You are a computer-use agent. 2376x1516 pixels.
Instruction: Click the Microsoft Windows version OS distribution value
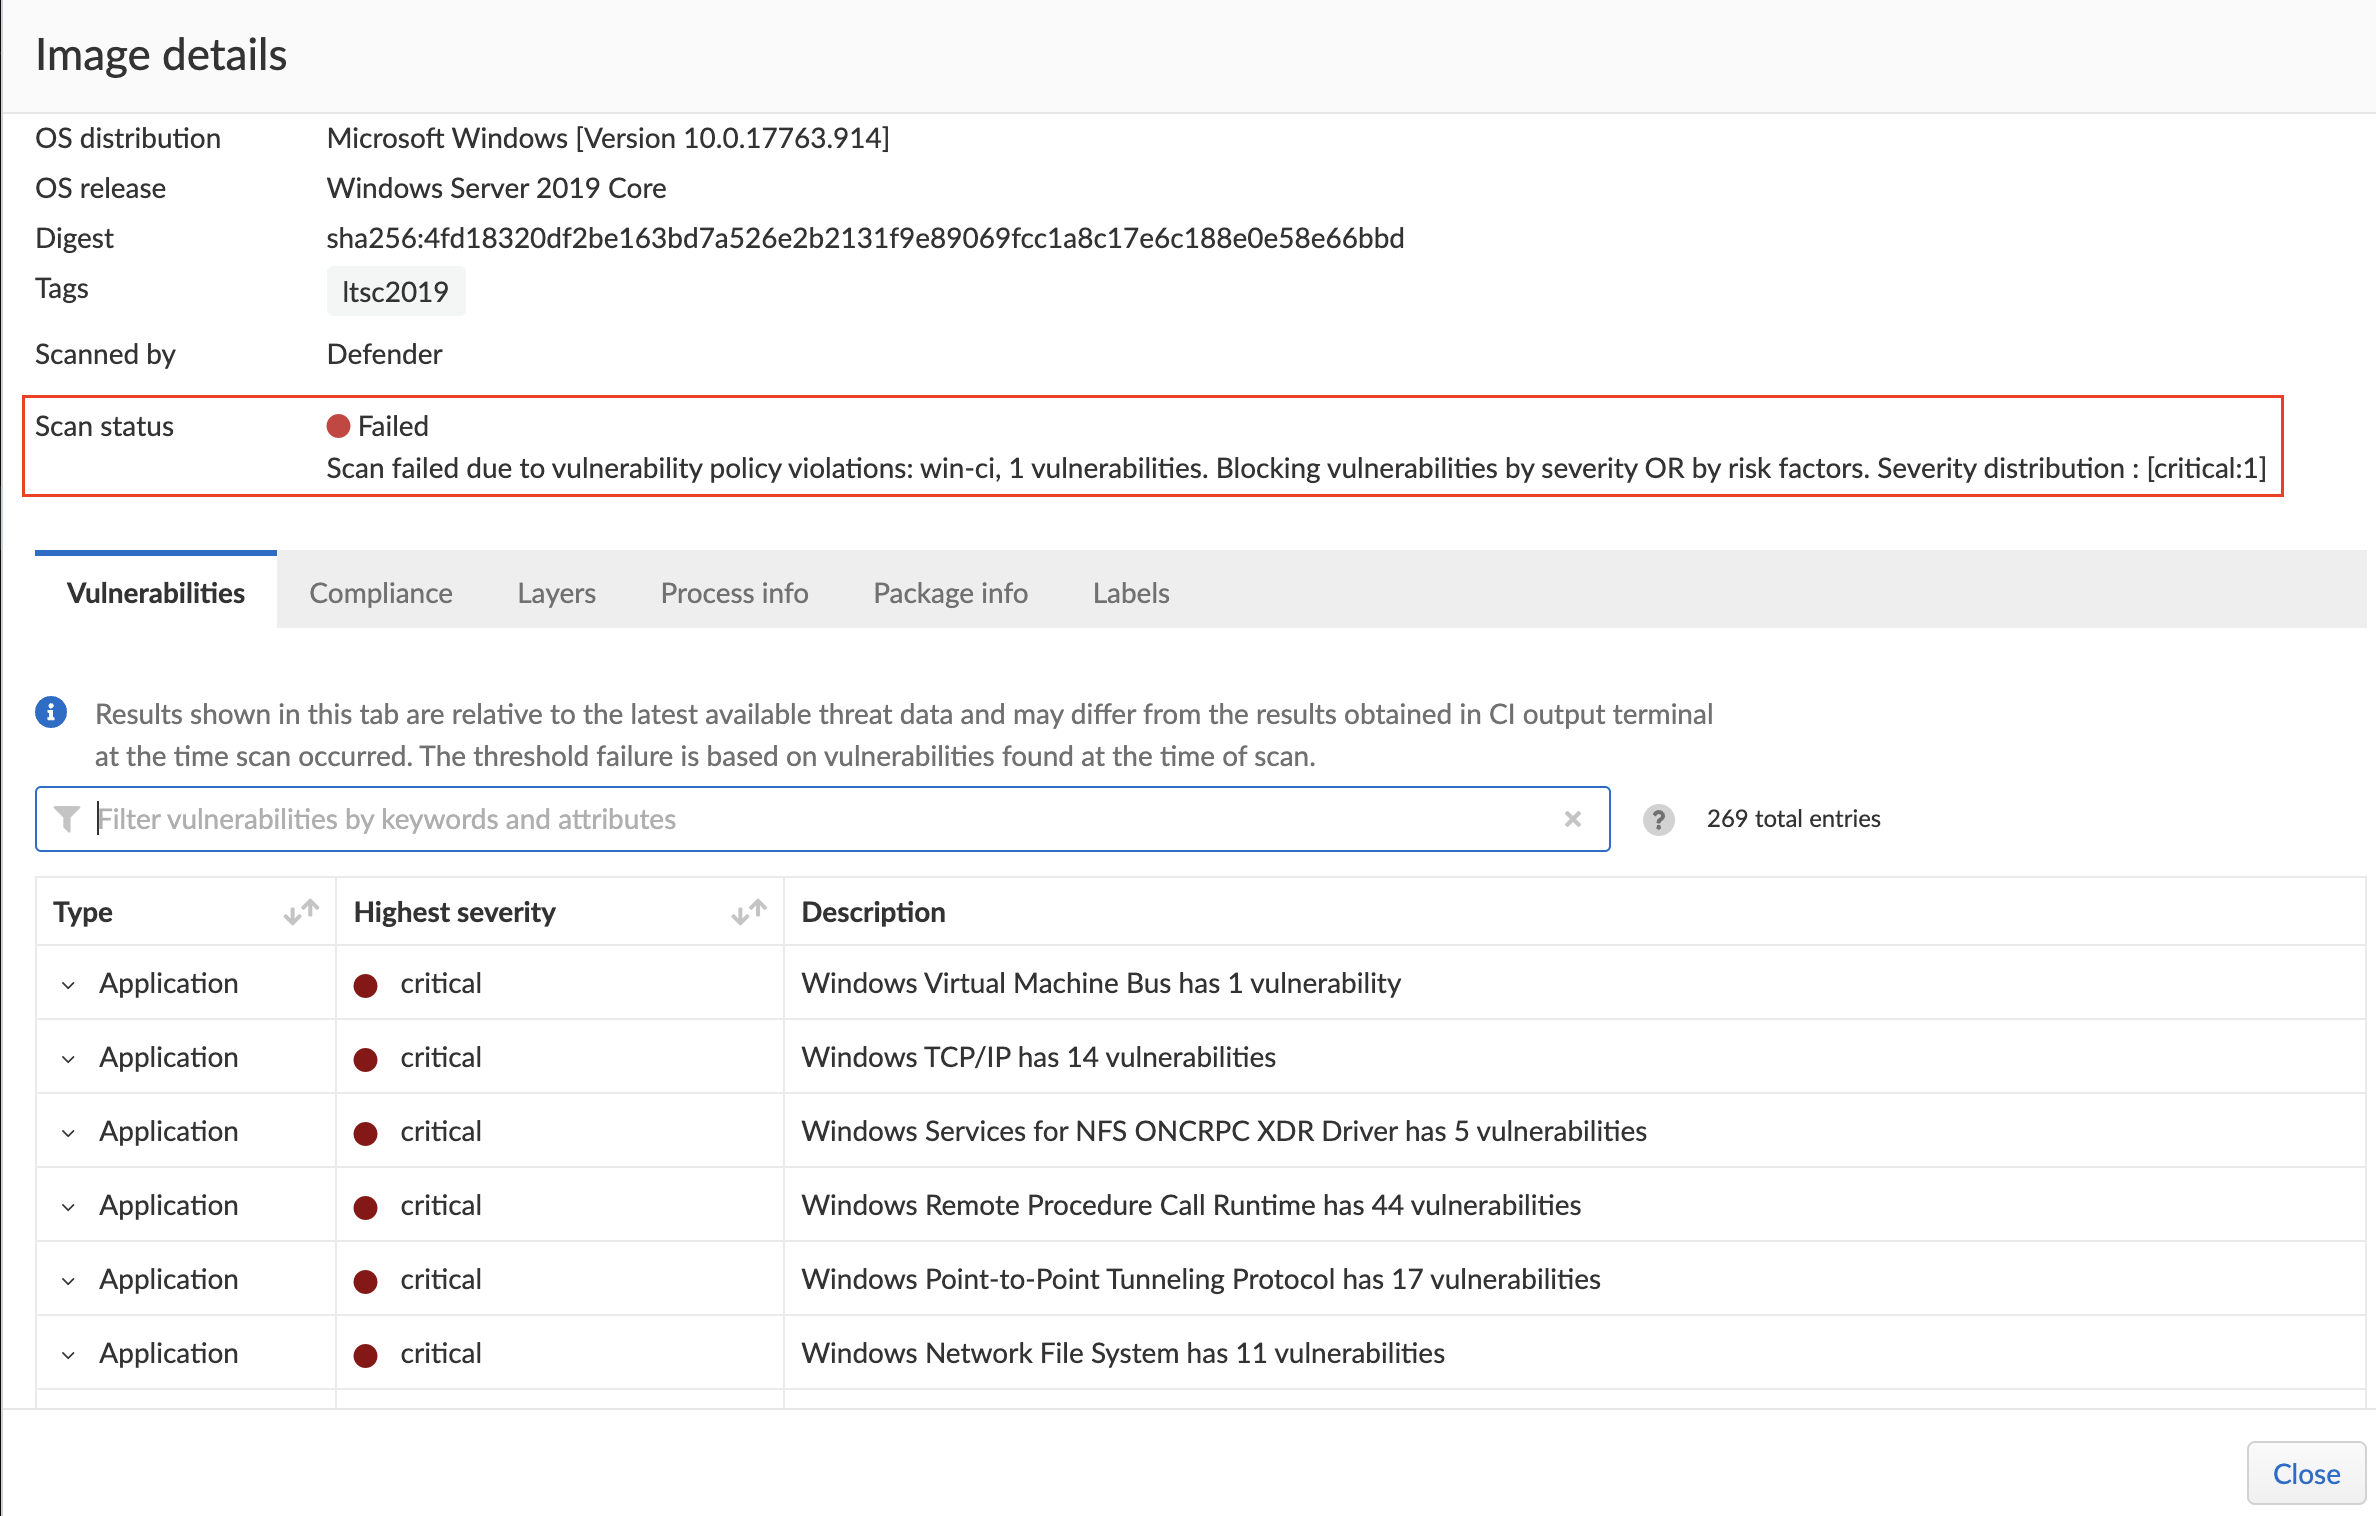tap(608, 138)
